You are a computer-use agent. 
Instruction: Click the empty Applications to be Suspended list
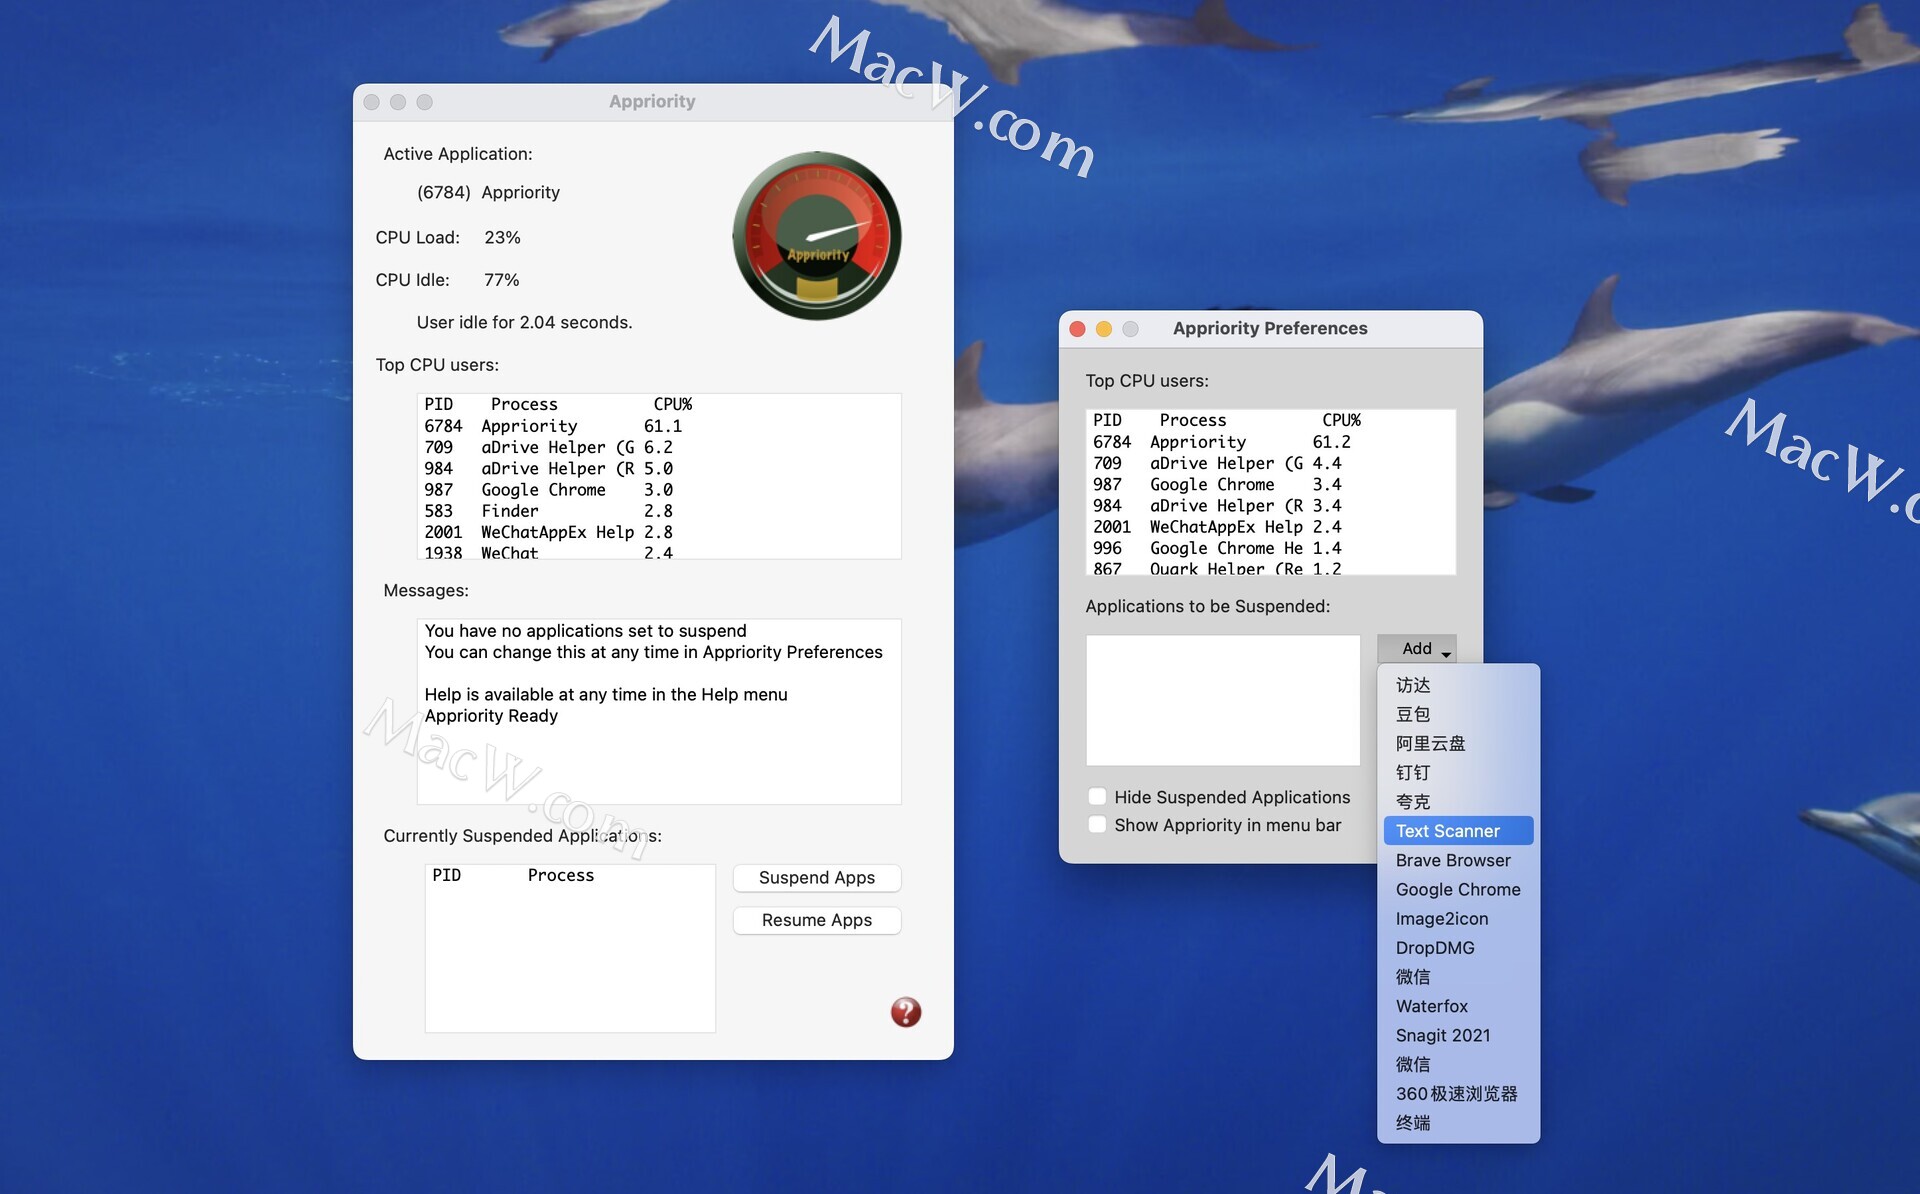[1223, 700]
